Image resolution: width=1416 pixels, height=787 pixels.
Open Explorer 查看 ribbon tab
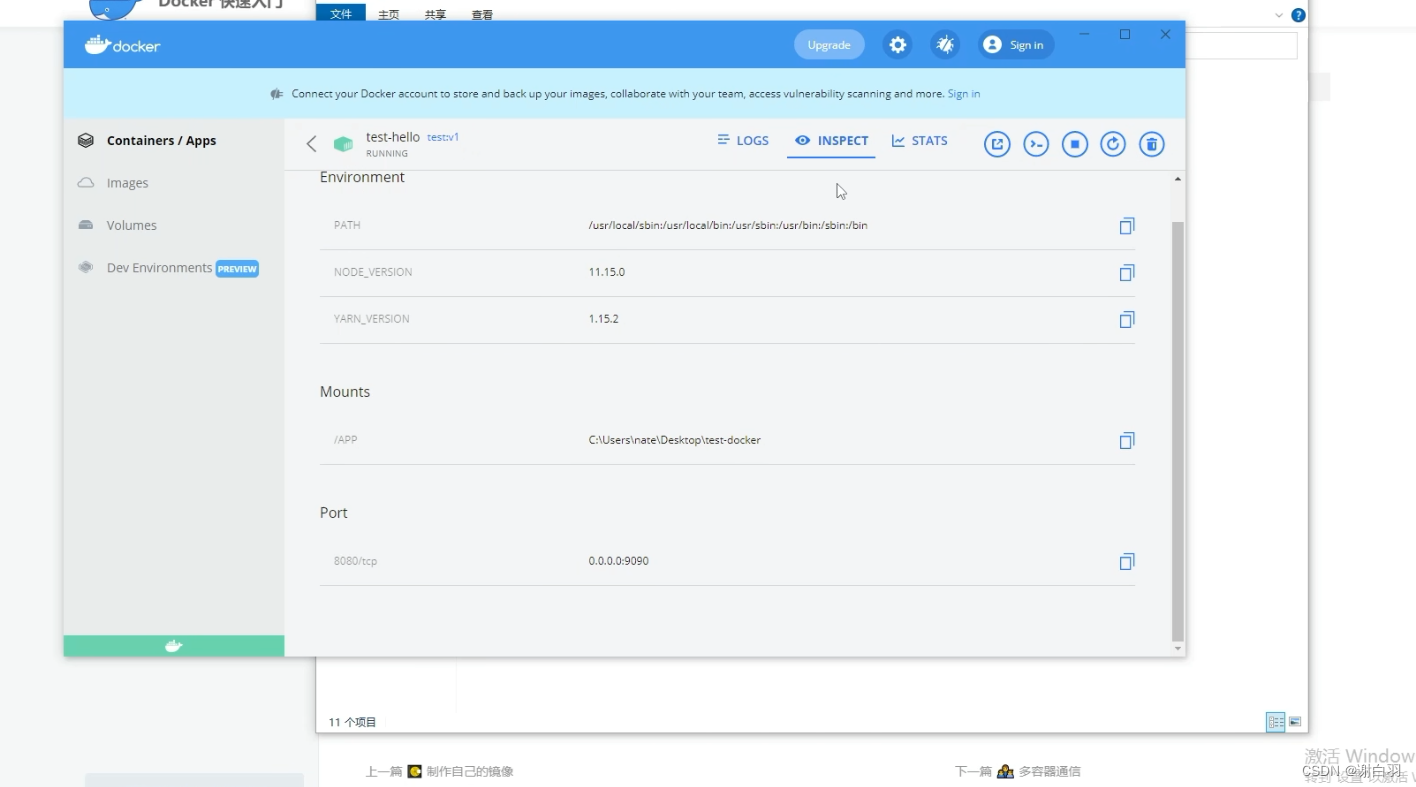point(482,15)
